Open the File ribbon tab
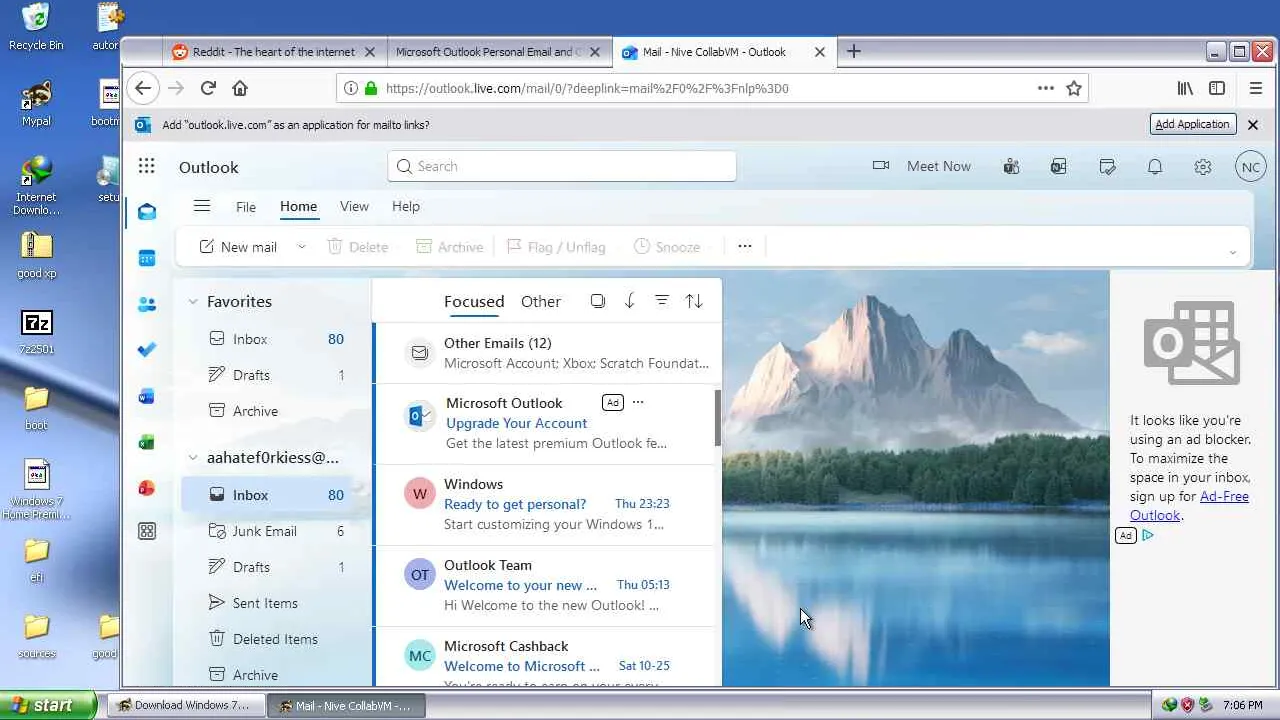The height and width of the screenshot is (720, 1280). tap(246, 206)
